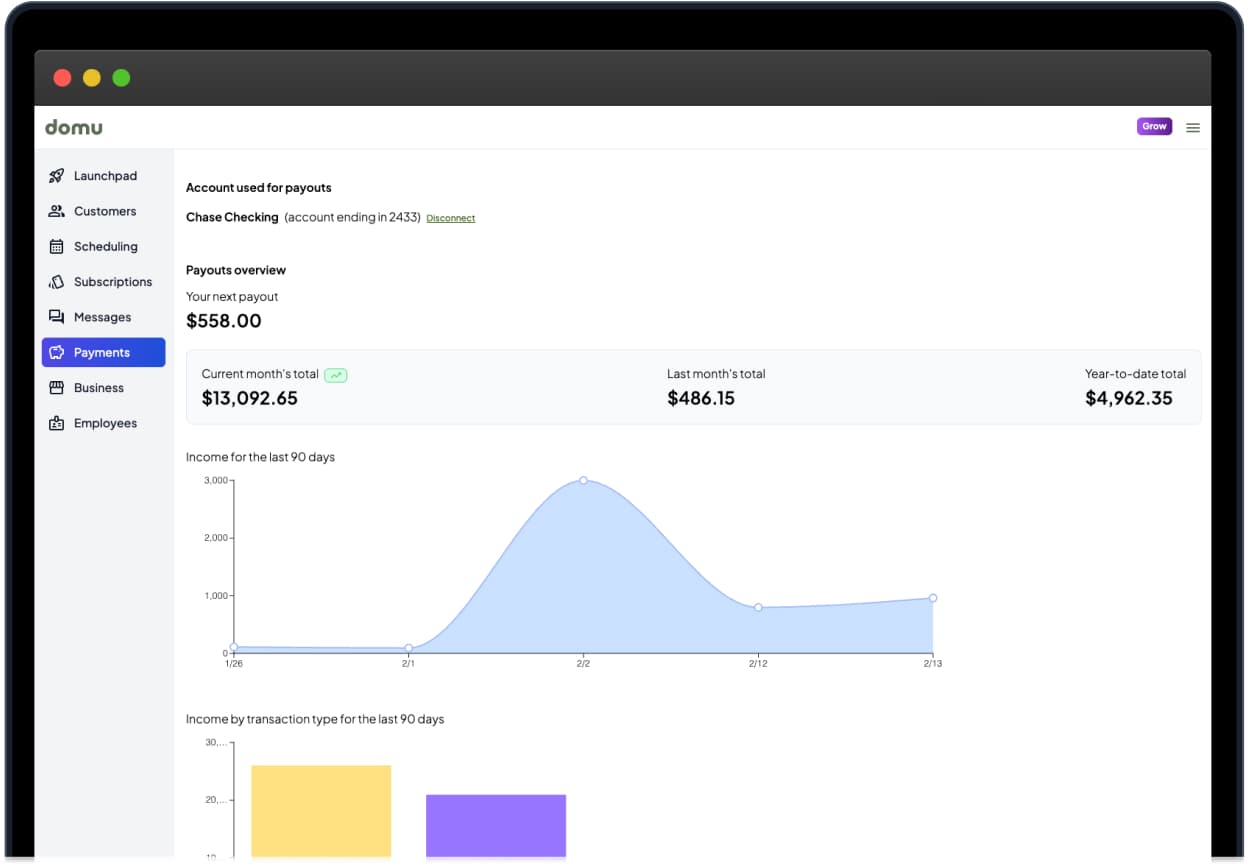
Task: Click the Chase Checking account name
Action: pos(232,217)
